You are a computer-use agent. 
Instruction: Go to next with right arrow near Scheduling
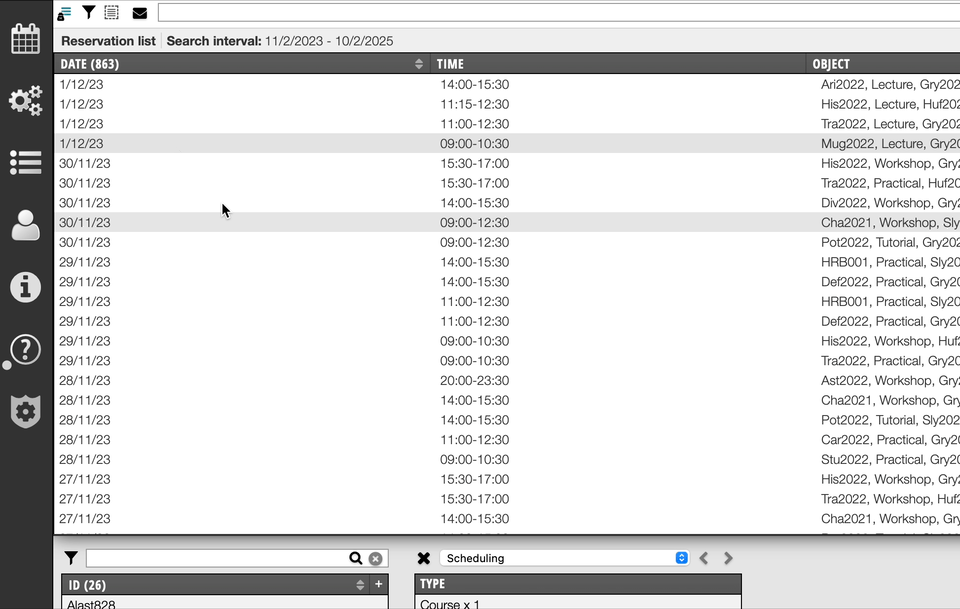(x=728, y=558)
